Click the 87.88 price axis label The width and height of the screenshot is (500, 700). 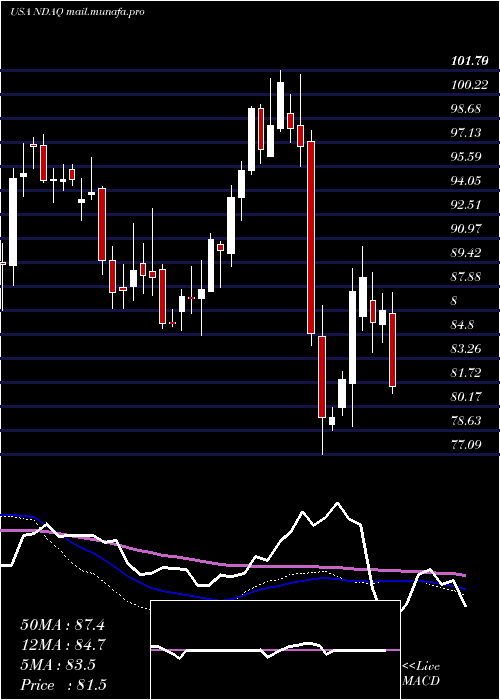tap(466, 277)
